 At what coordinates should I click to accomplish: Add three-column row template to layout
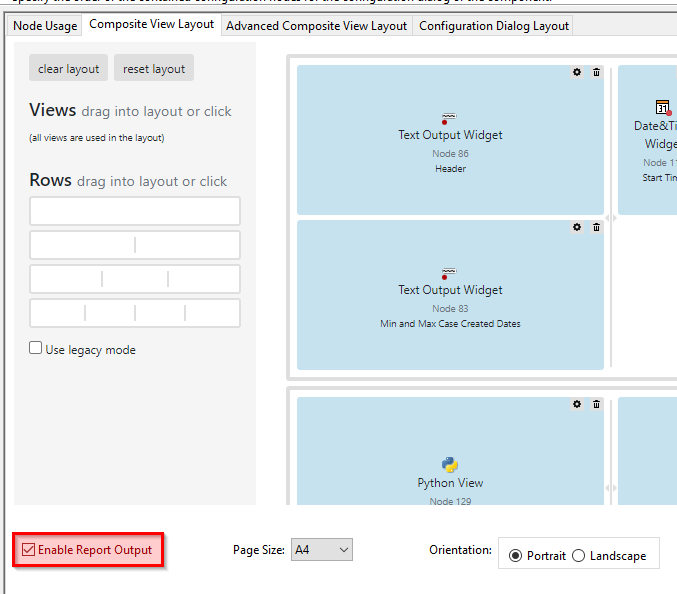coord(135,279)
